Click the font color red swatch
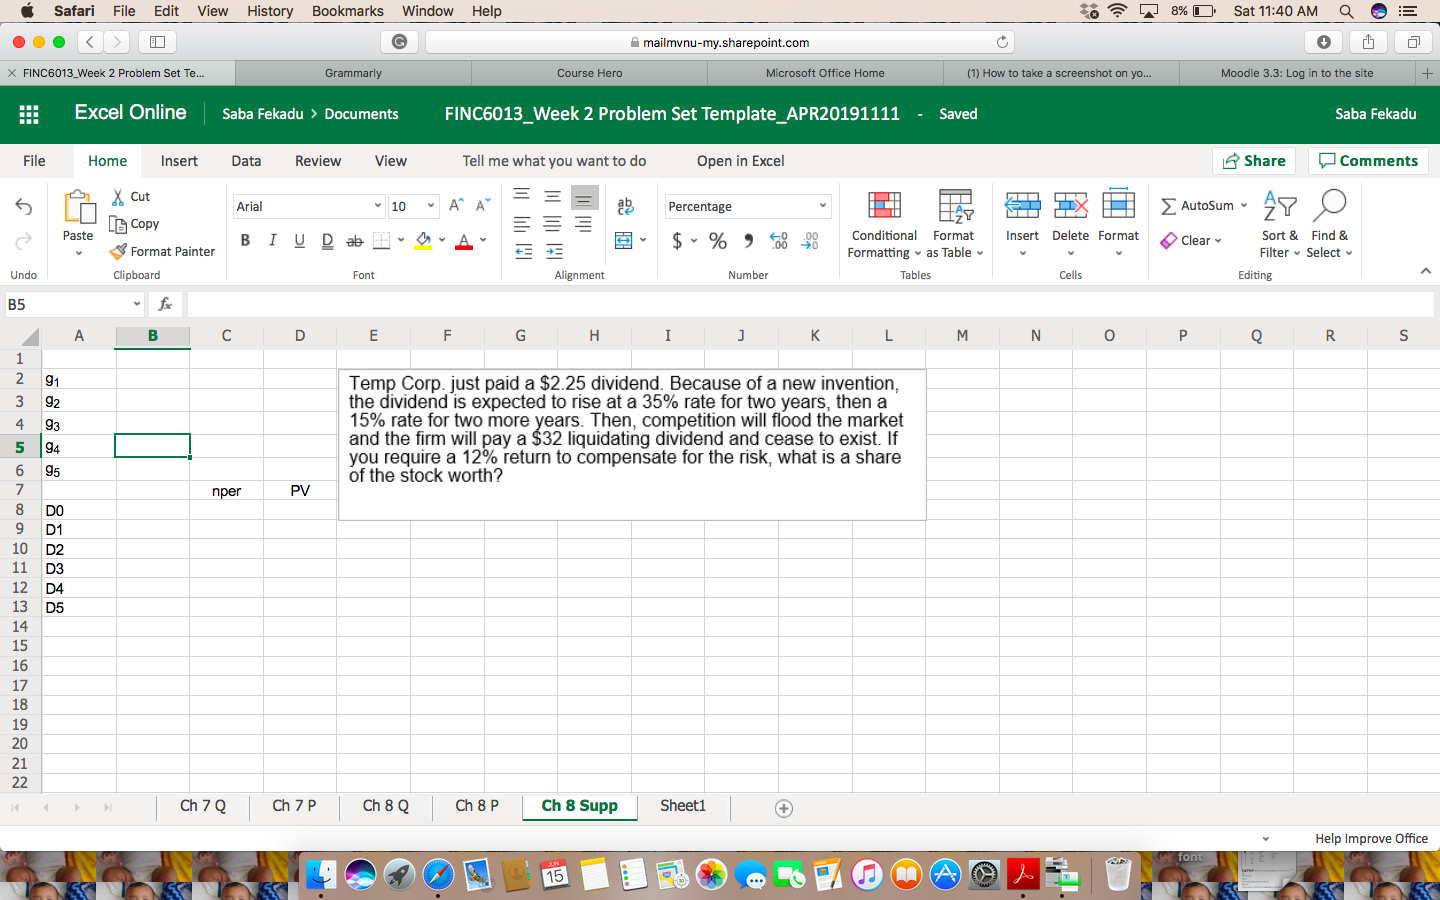The height and width of the screenshot is (900, 1440). 463,244
